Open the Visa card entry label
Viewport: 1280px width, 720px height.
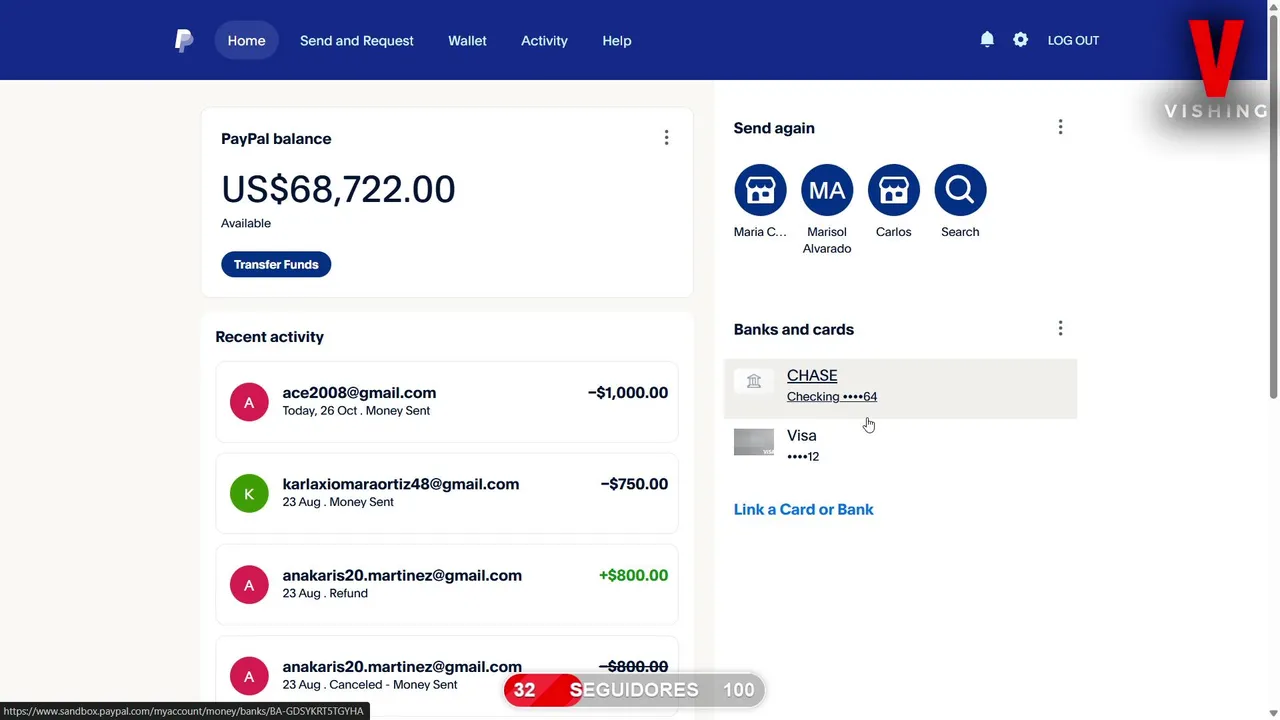point(802,435)
